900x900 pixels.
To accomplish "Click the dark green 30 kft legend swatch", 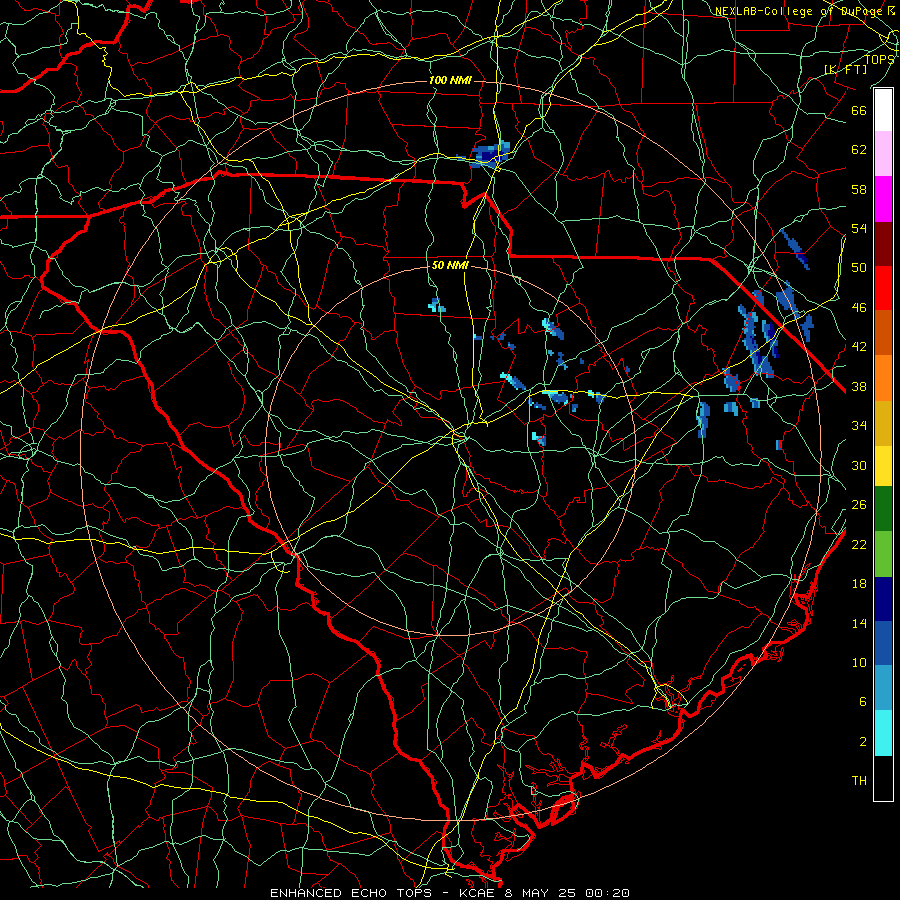I will pyautogui.click(x=883, y=509).
